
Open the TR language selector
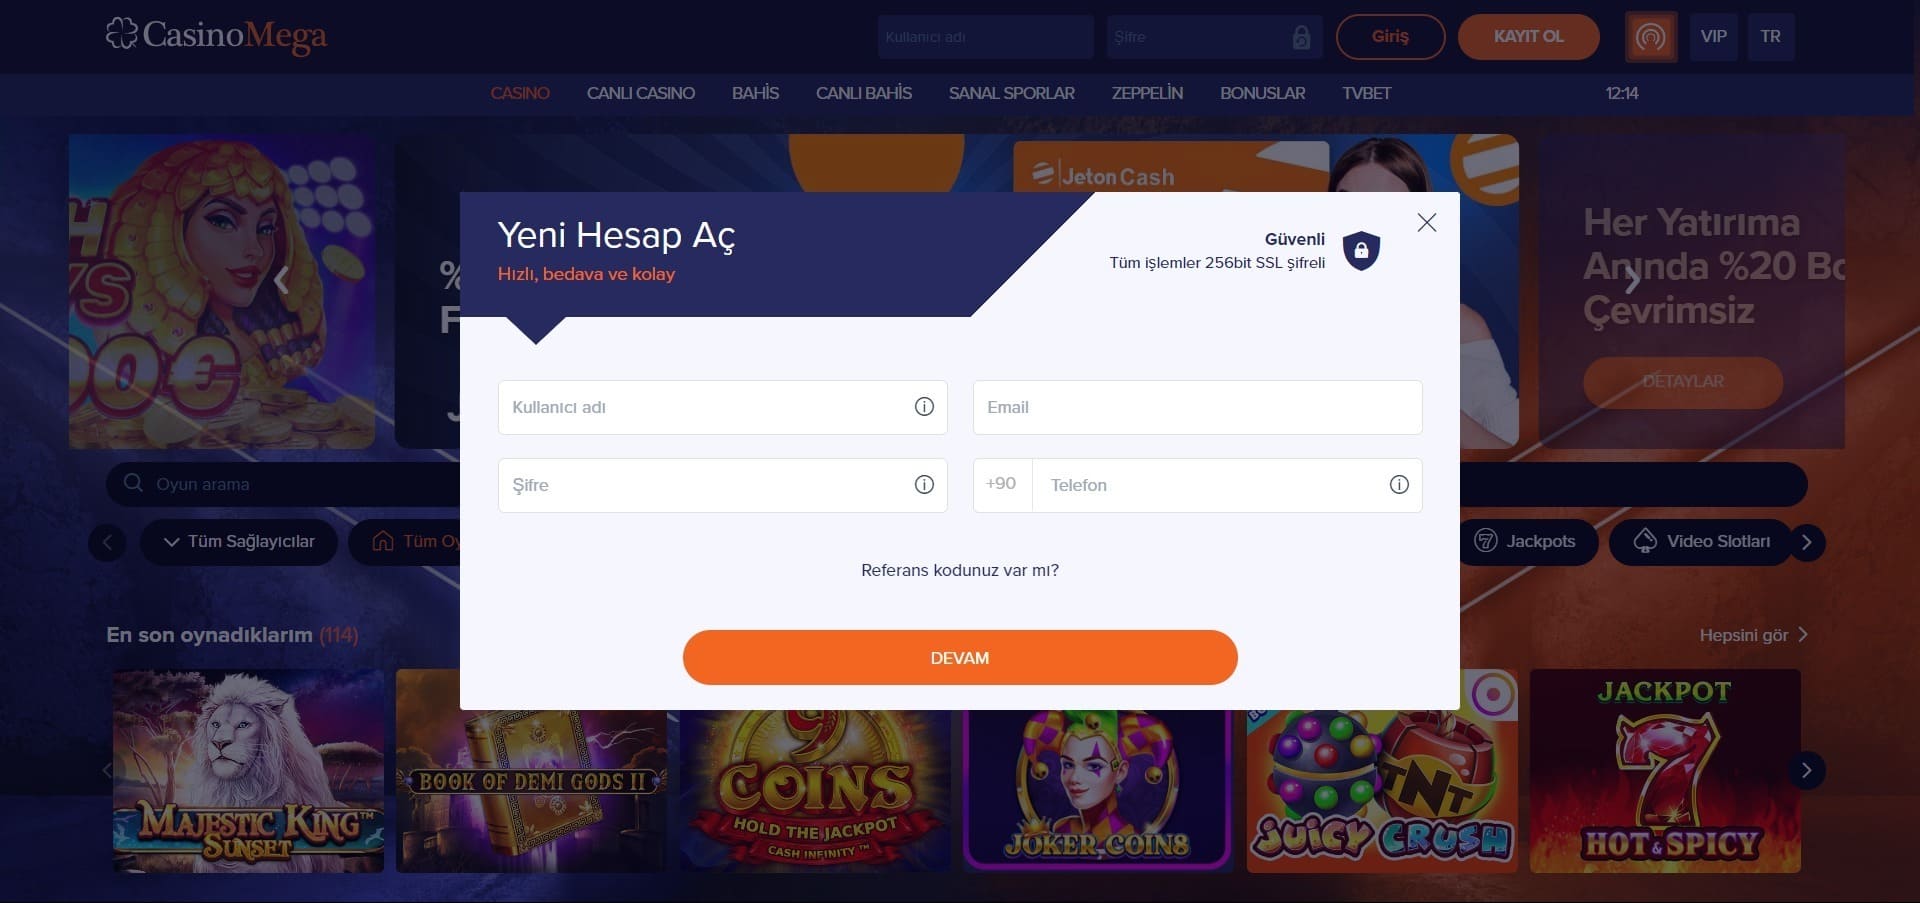[x=1770, y=37]
